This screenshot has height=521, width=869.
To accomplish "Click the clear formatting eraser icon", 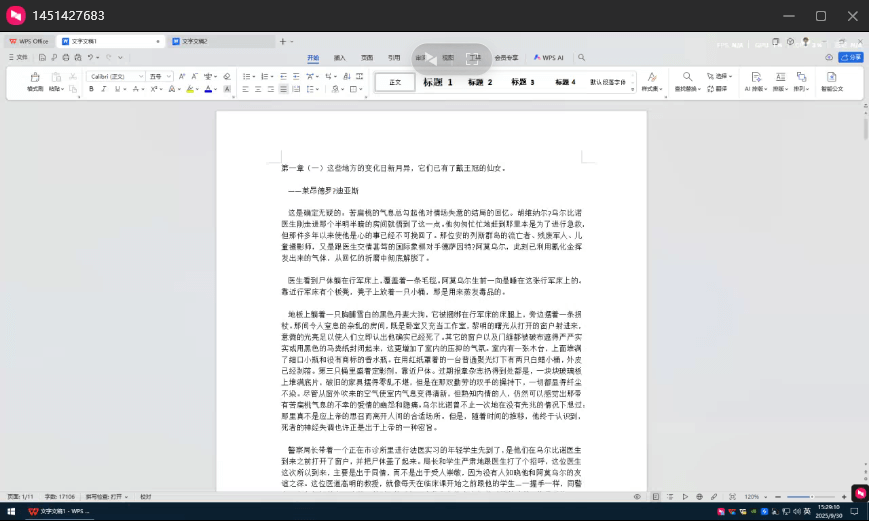I will tap(227, 76).
